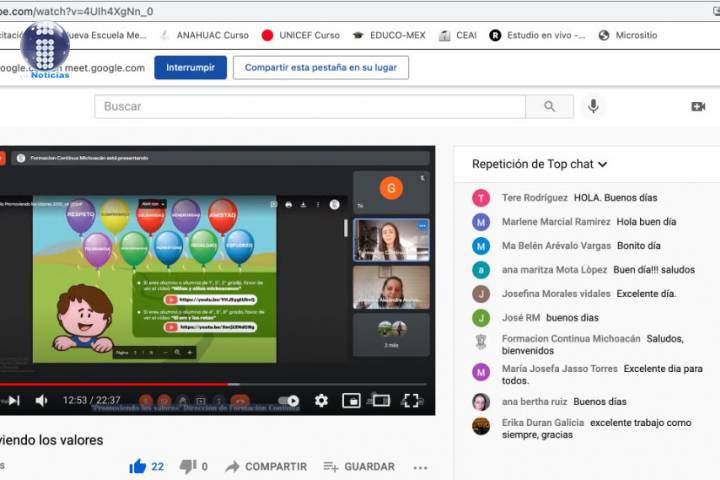
Task: Click the Buscar search field
Action: [x=310, y=107]
